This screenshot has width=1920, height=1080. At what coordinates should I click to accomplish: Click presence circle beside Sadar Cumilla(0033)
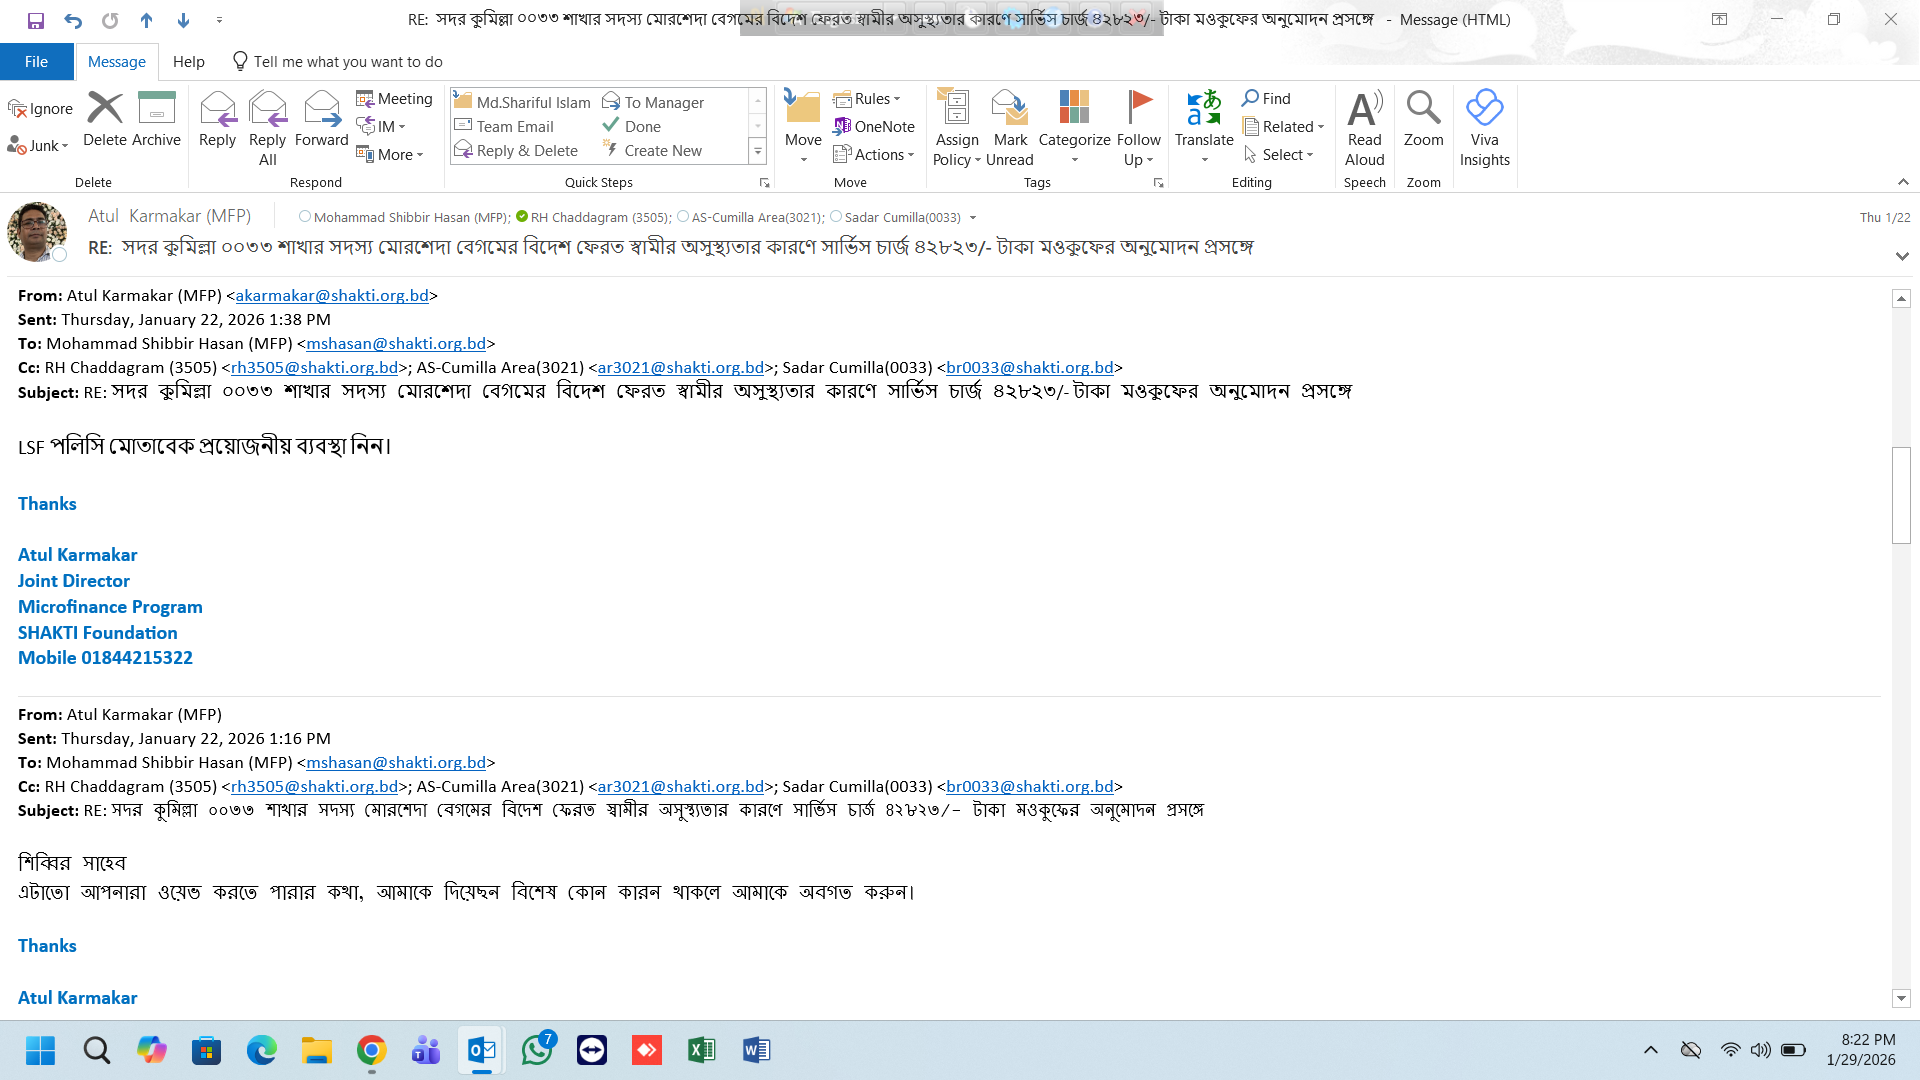pyautogui.click(x=836, y=216)
